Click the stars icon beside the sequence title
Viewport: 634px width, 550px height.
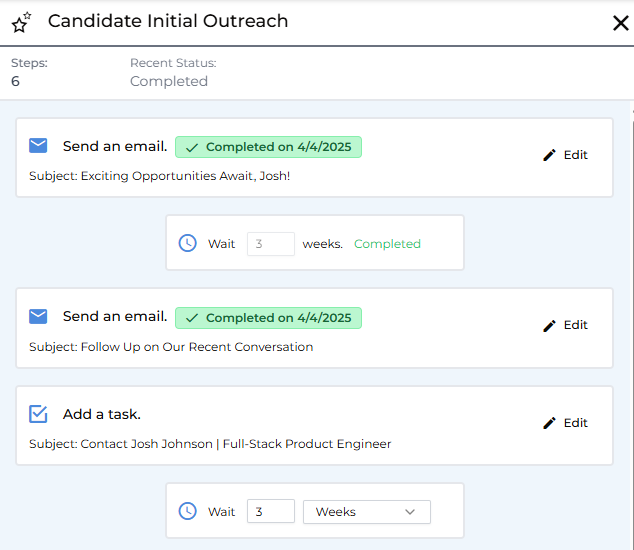pyautogui.click(x=21, y=22)
